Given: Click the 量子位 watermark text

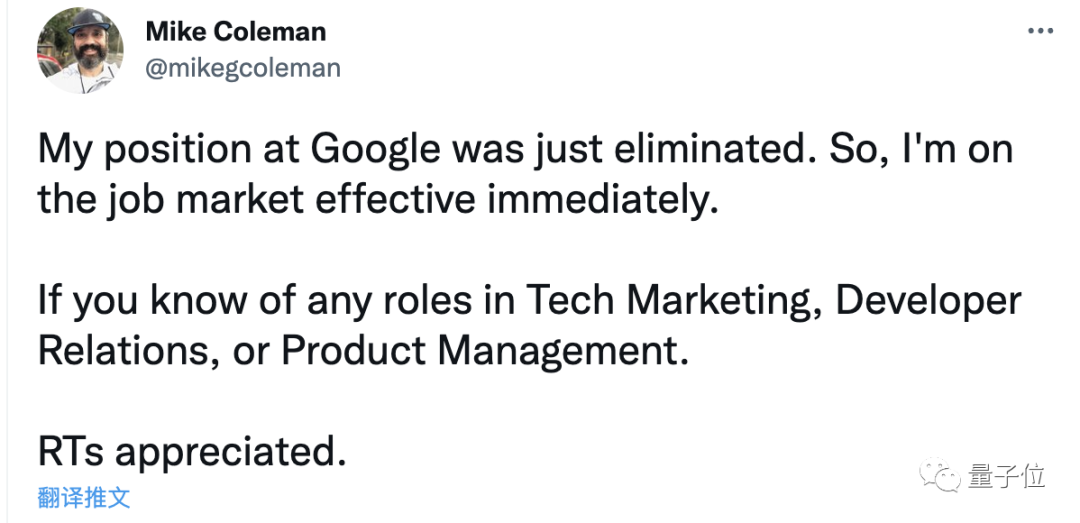Looking at the screenshot, I should [x=1006, y=476].
